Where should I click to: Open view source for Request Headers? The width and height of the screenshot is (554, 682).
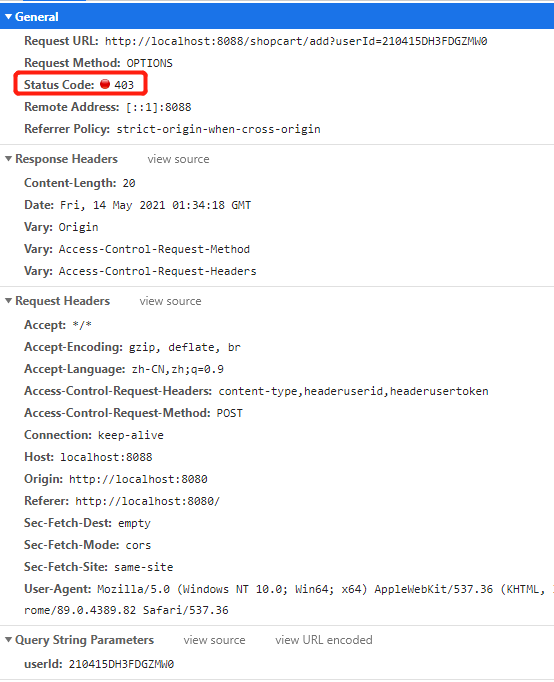[170, 301]
